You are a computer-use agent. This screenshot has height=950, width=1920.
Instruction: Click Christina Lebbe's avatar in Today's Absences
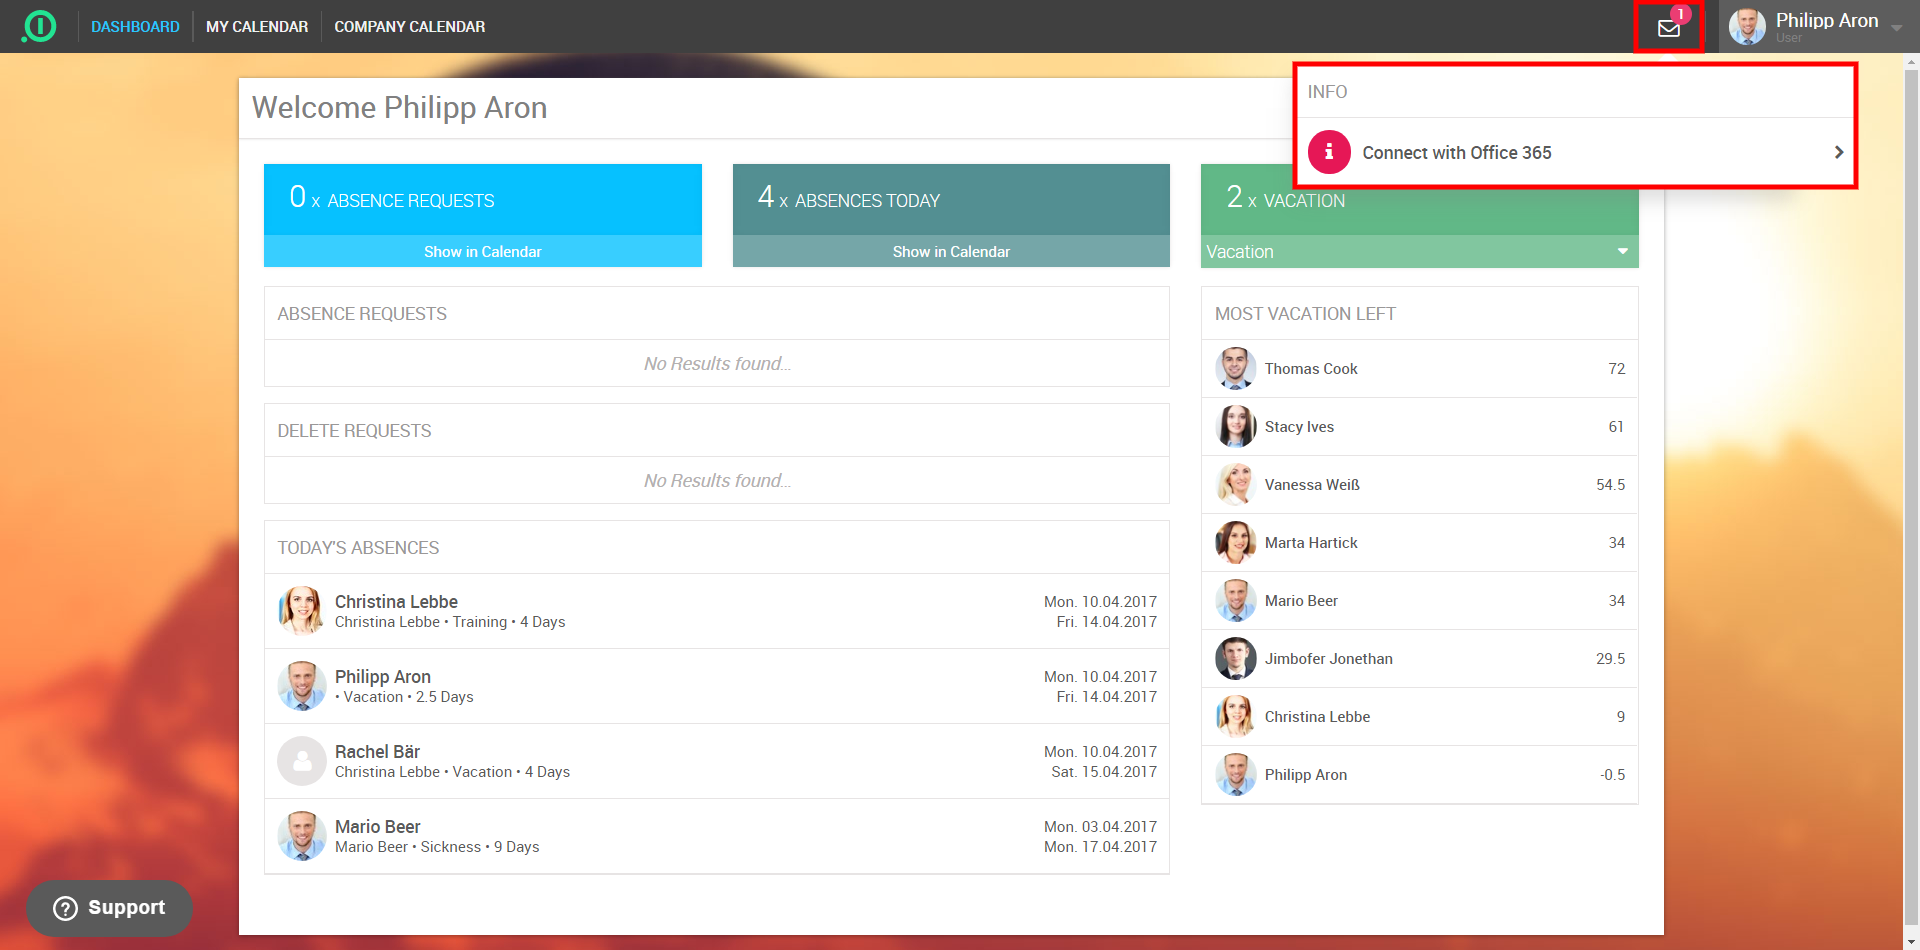tap(301, 611)
